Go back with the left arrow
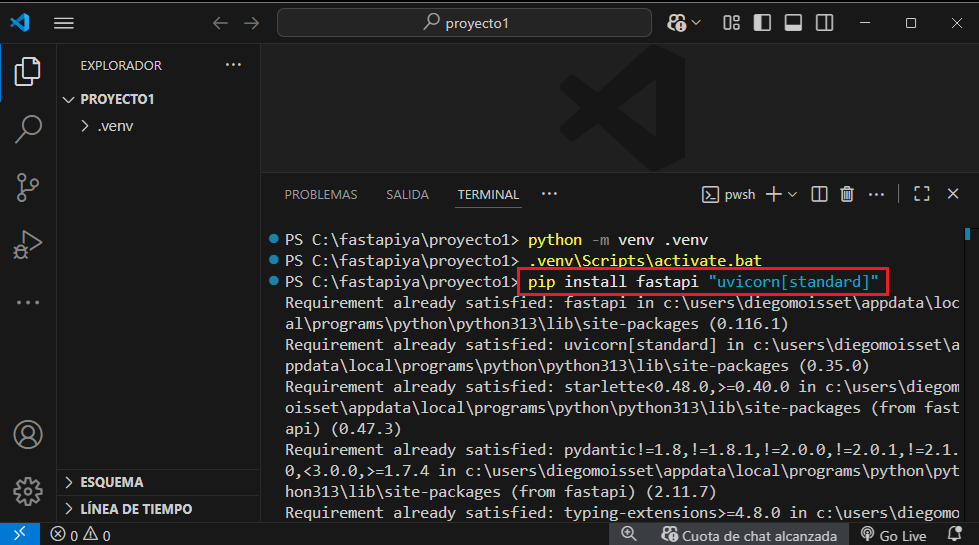 (220, 23)
